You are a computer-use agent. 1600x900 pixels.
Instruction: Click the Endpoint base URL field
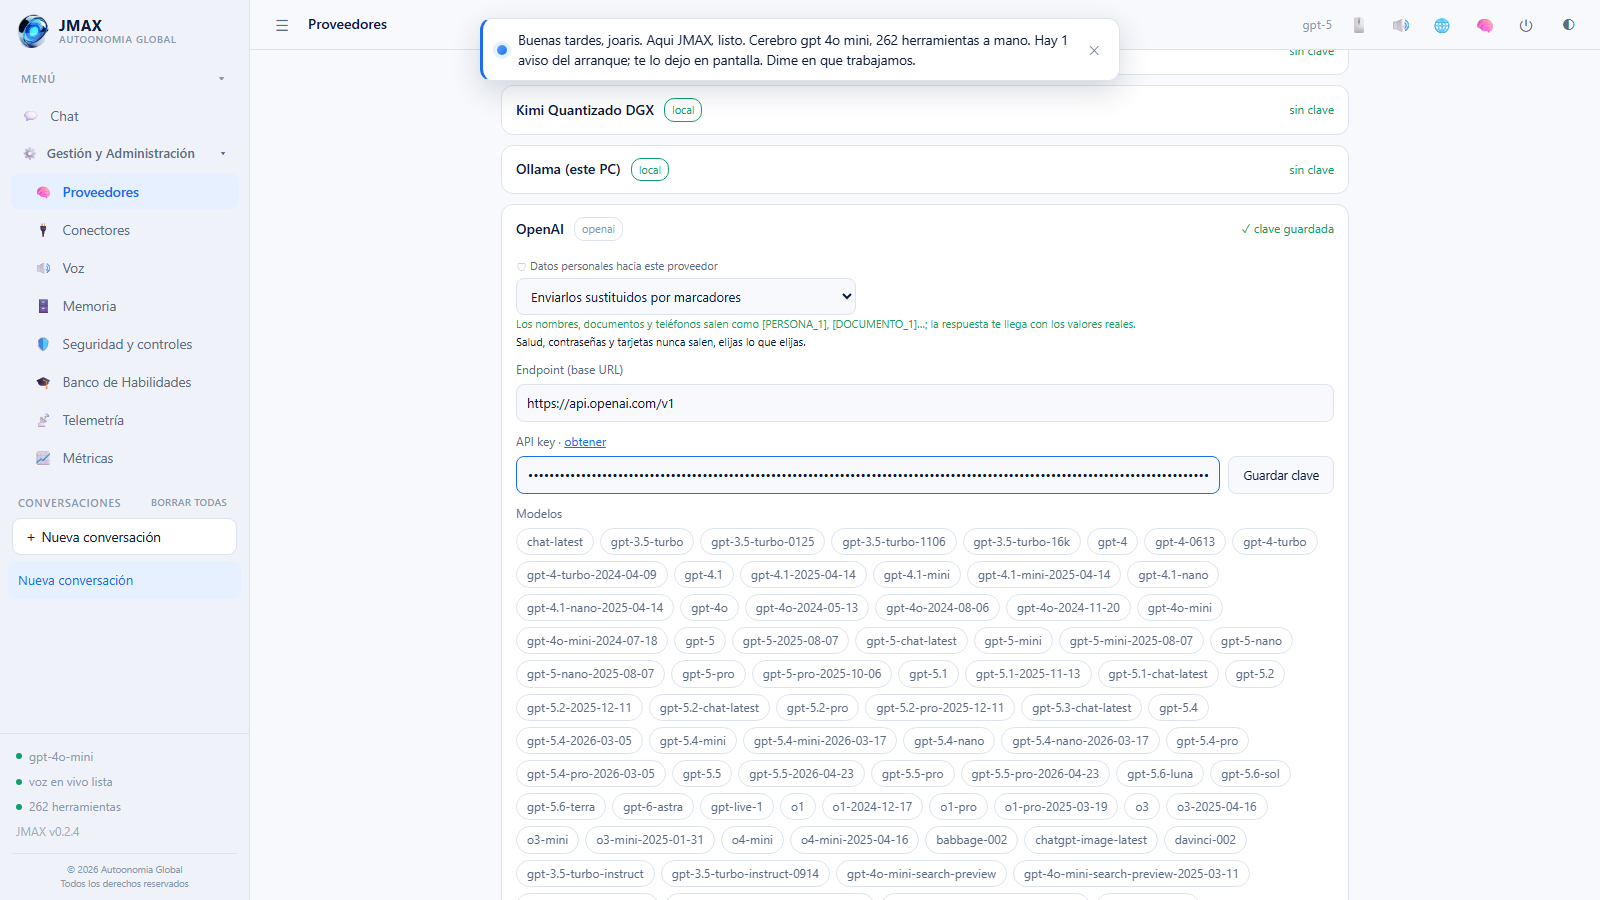pos(925,403)
